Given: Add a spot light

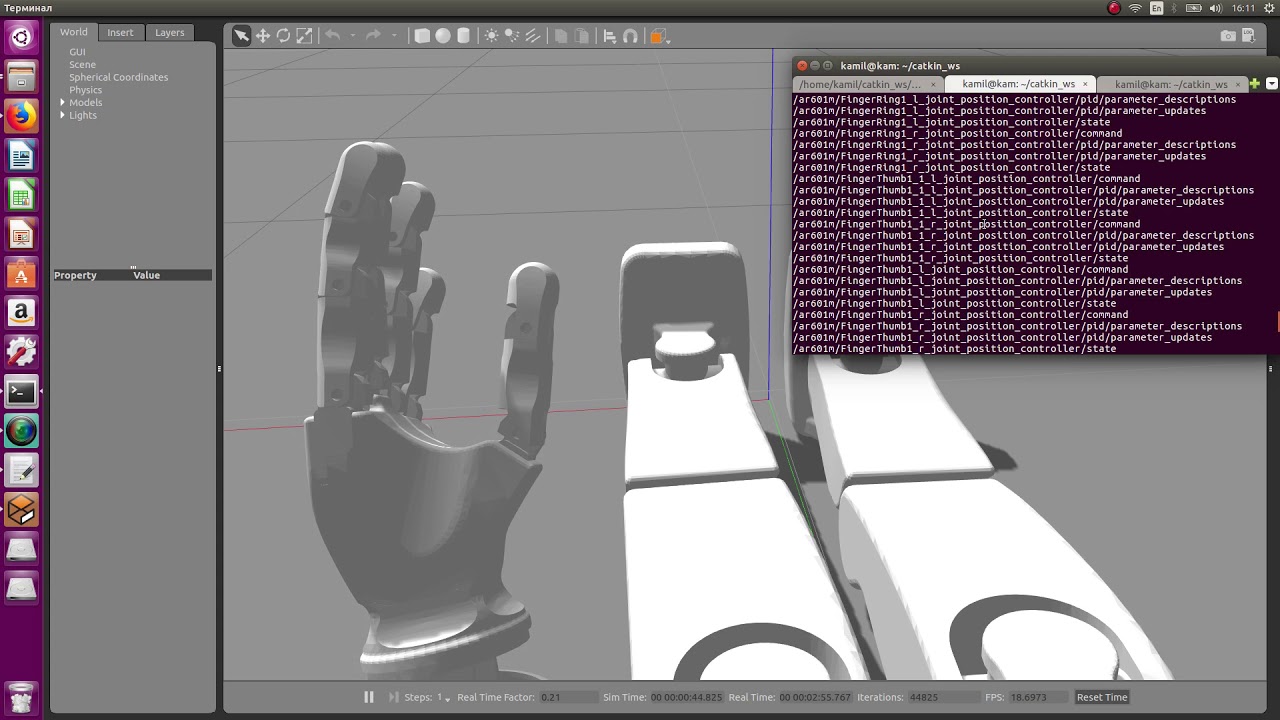Looking at the screenshot, I should [511, 36].
